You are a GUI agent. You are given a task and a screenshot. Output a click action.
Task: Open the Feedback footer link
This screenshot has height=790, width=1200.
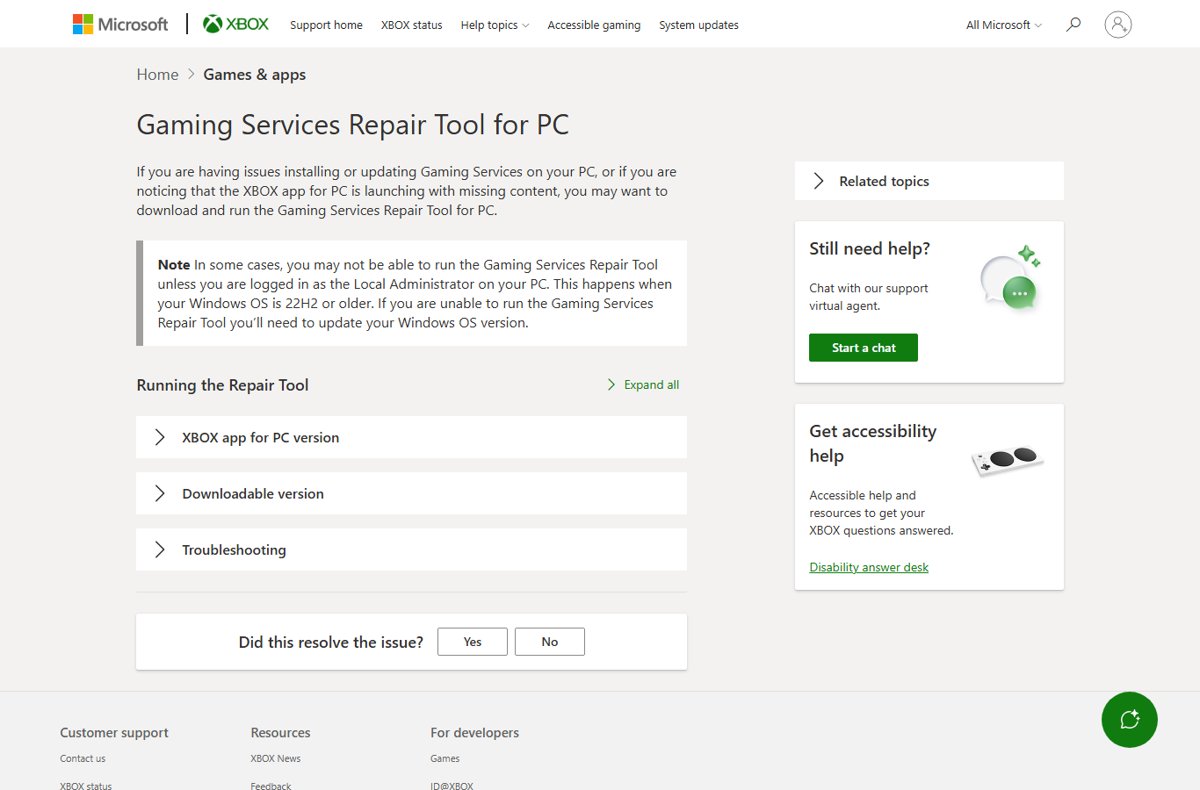[x=271, y=786]
